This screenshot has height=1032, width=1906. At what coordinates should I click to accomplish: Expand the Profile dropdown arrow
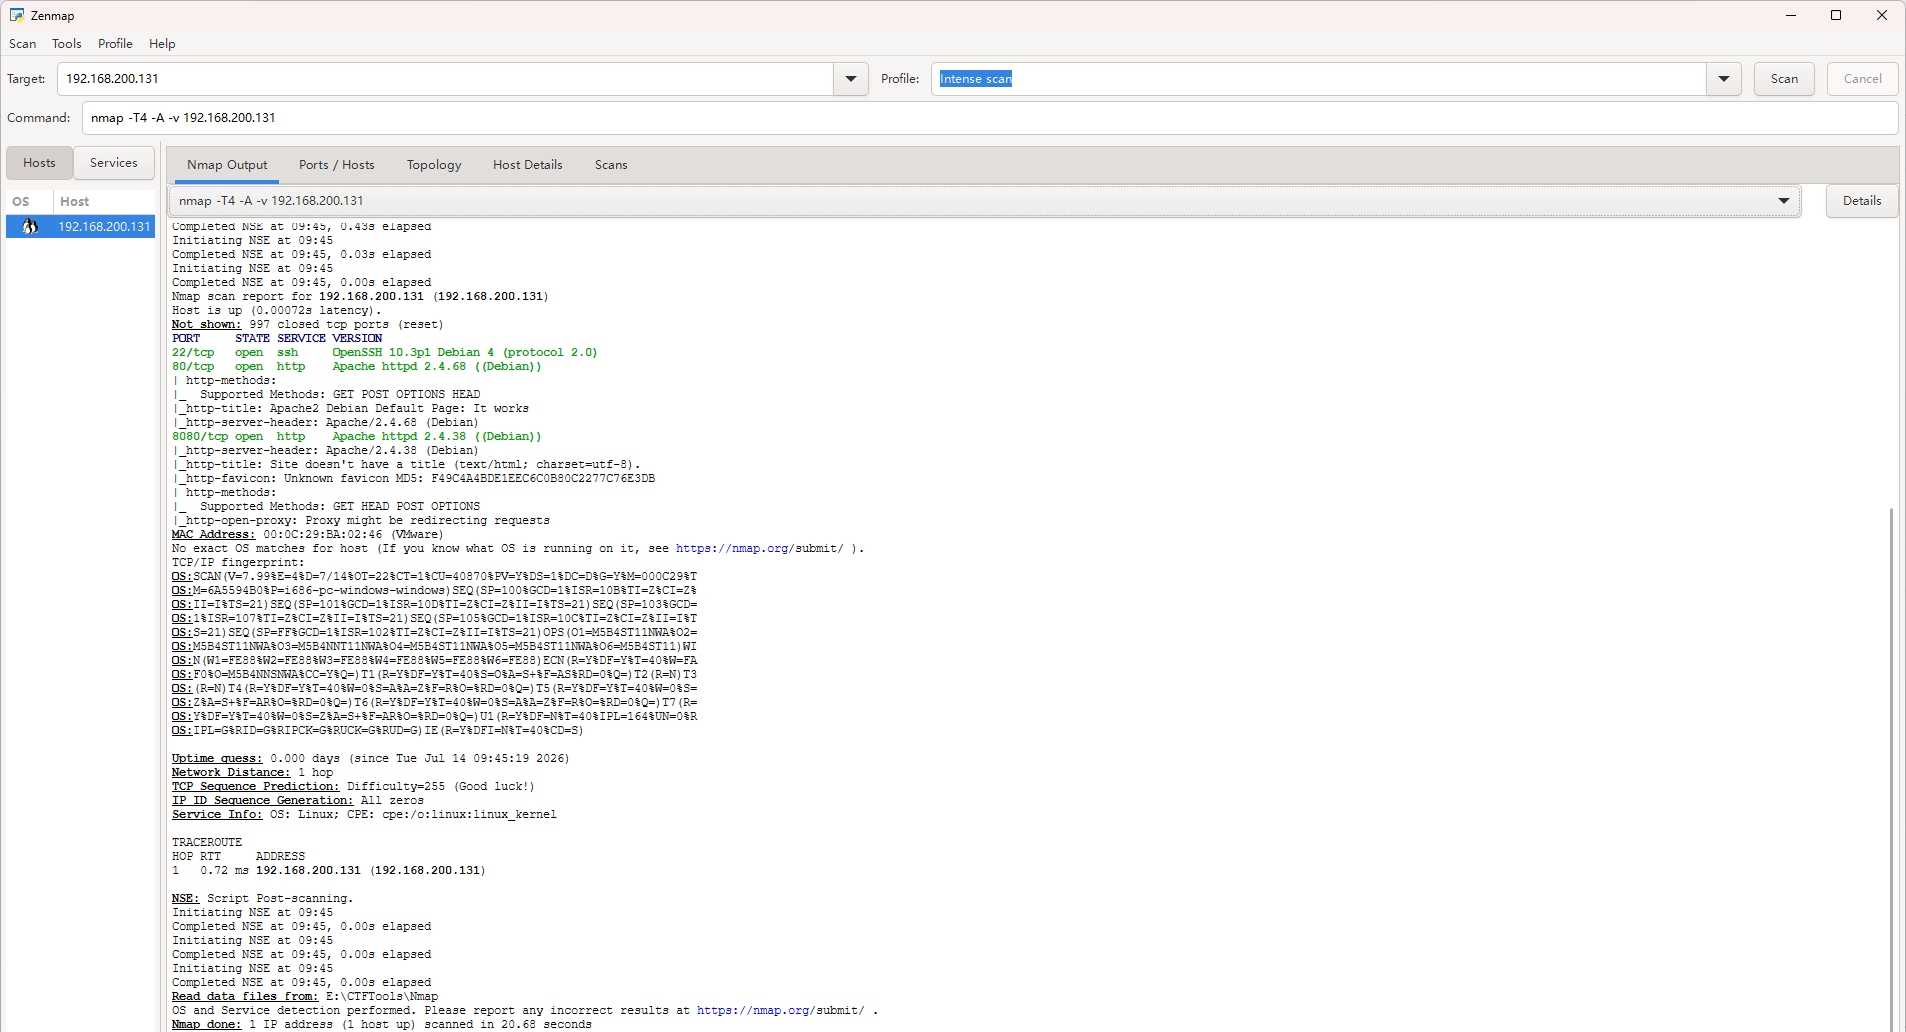(x=1724, y=79)
